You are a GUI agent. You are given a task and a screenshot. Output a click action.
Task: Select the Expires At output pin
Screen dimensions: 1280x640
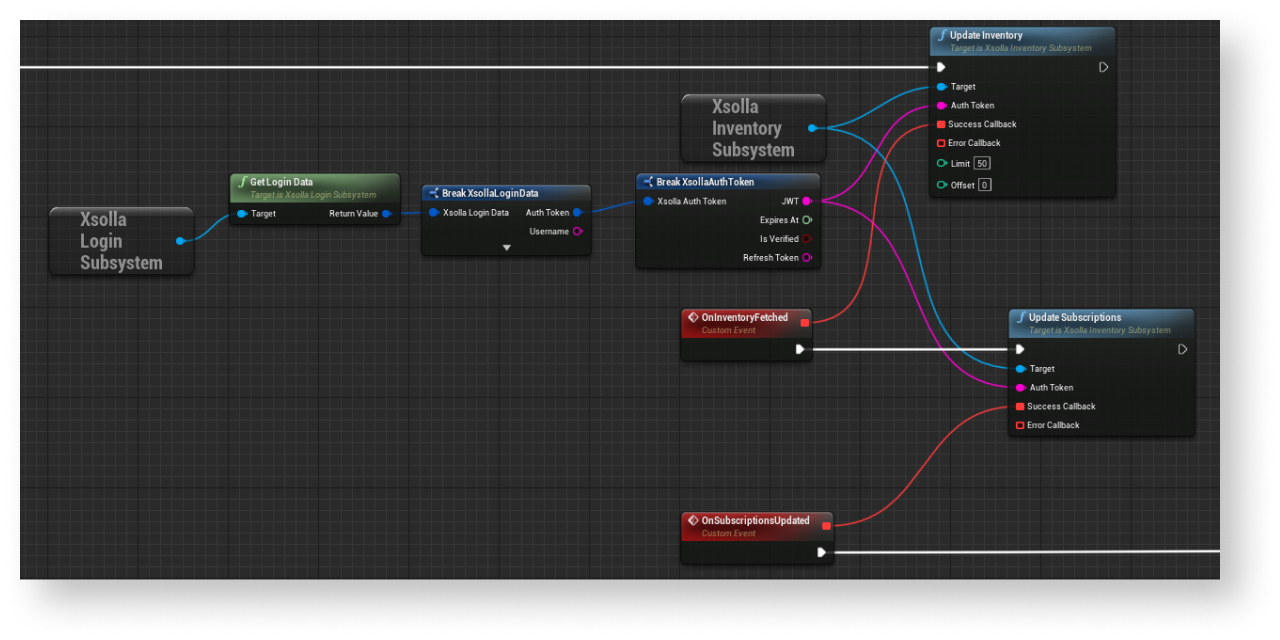click(807, 220)
